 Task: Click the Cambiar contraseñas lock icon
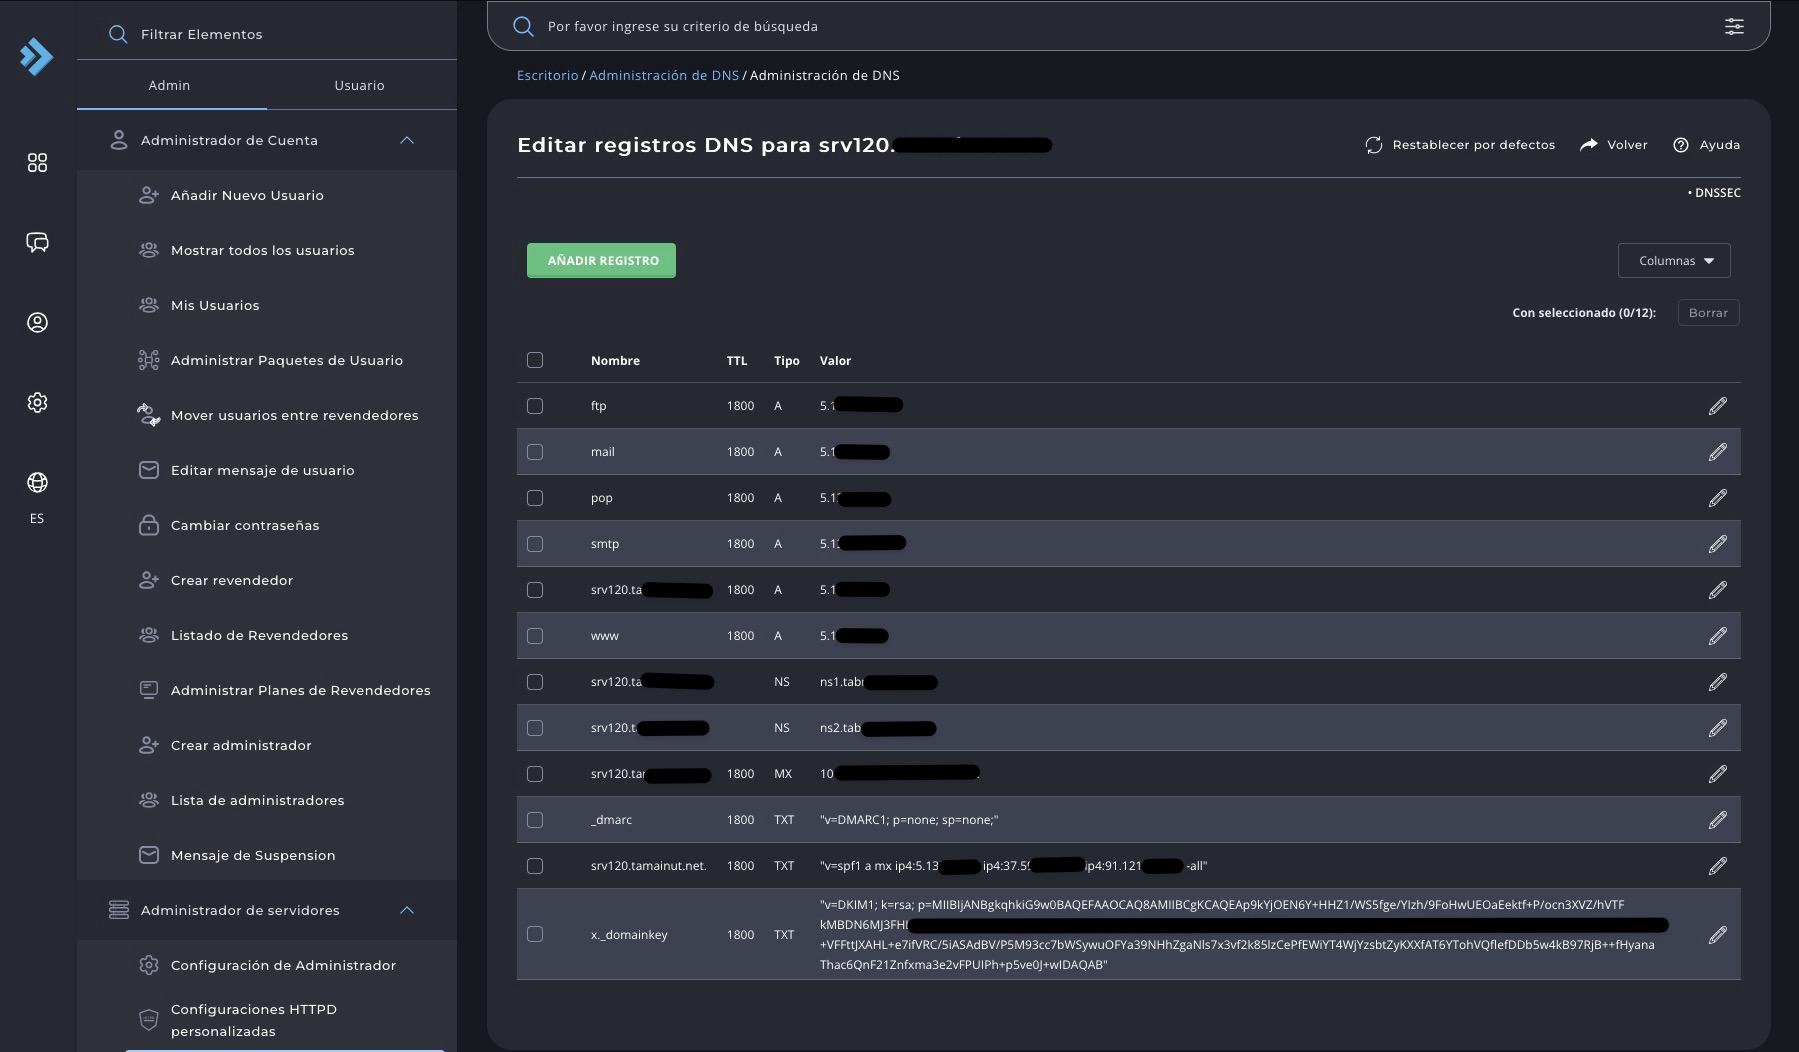point(149,525)
